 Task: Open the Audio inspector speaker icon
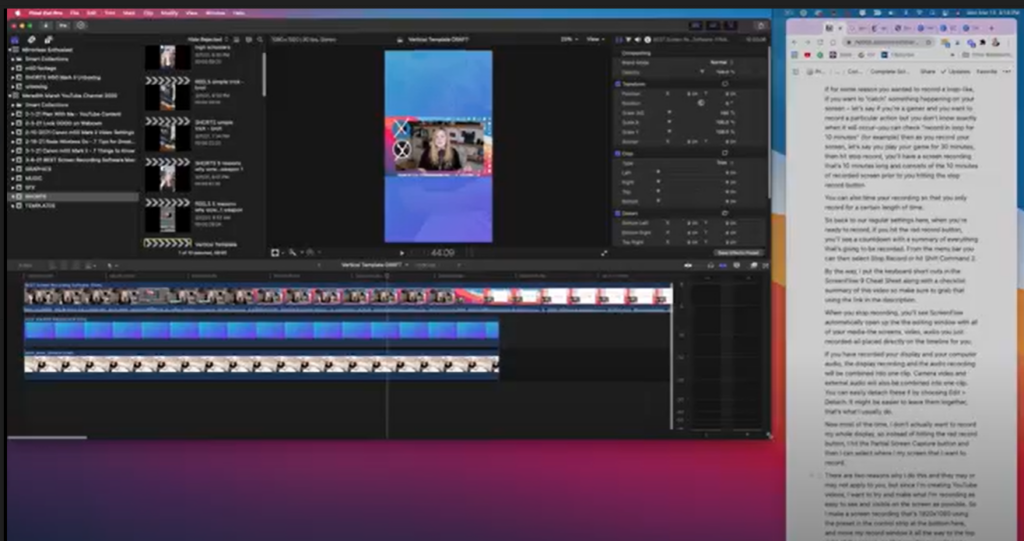[638, 40]
